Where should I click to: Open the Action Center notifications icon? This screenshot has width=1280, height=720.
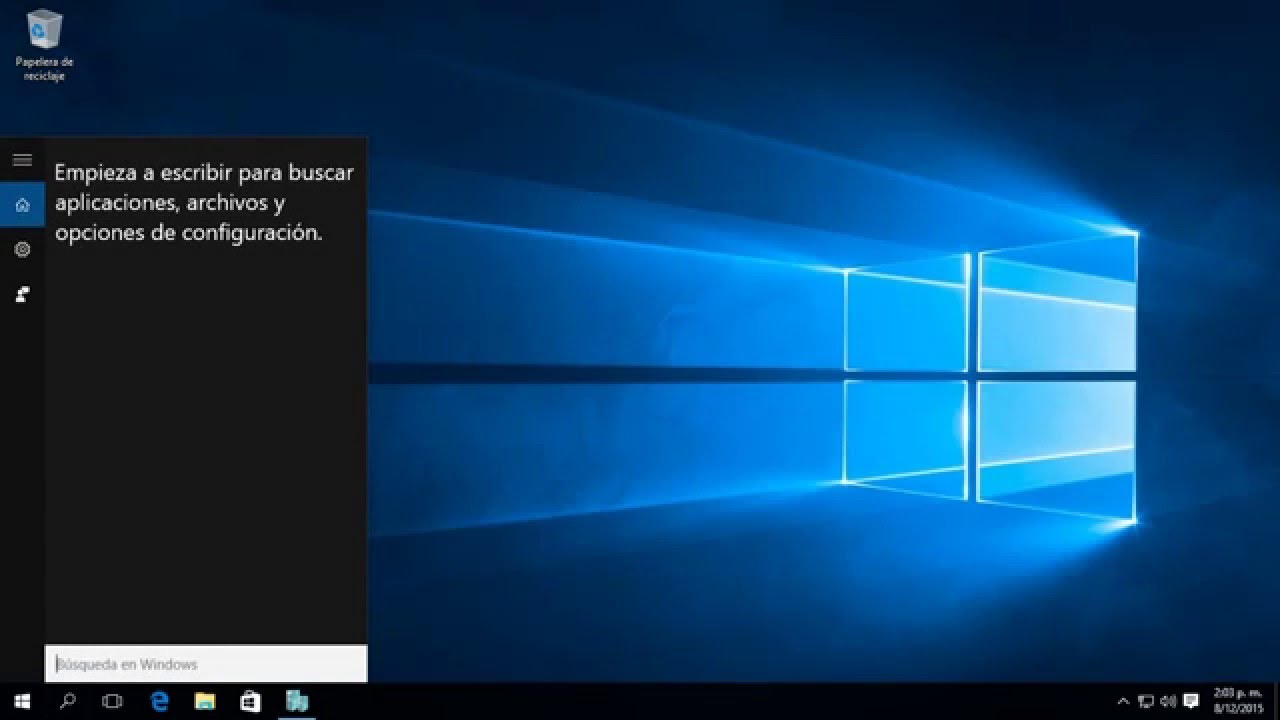(x=1191, y=701)
